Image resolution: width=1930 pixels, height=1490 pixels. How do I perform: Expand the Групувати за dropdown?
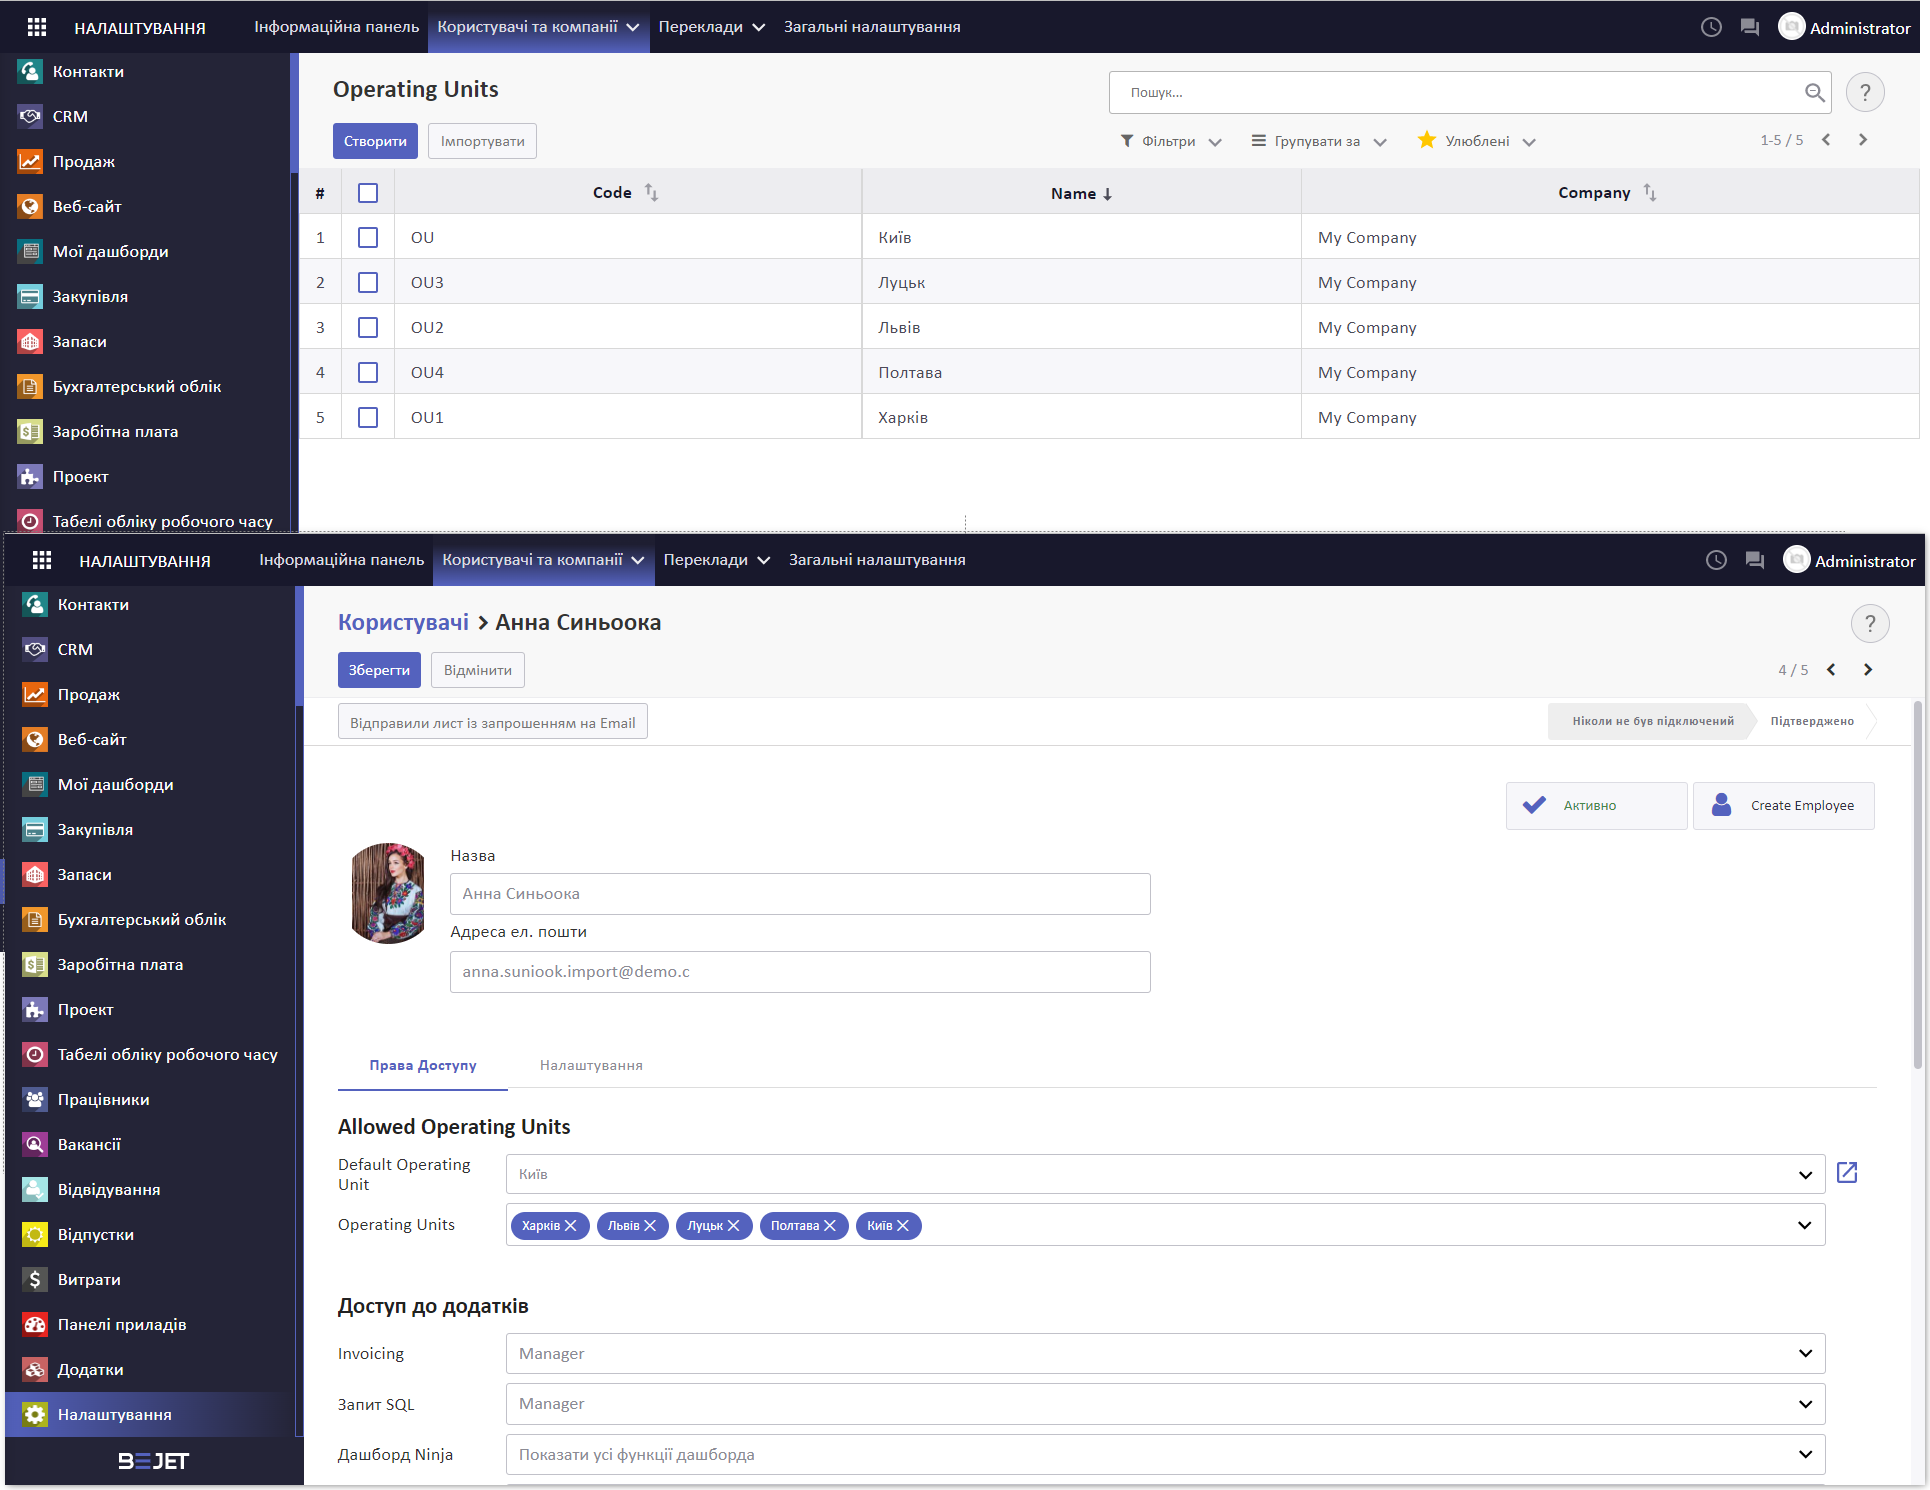(1319, 141)
